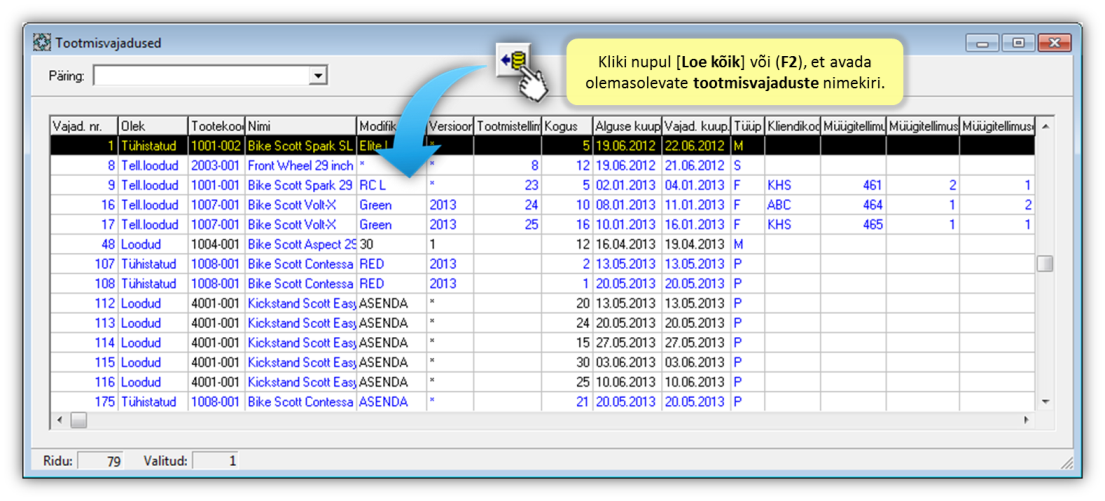Click the Olek column header

pos(153,126)
